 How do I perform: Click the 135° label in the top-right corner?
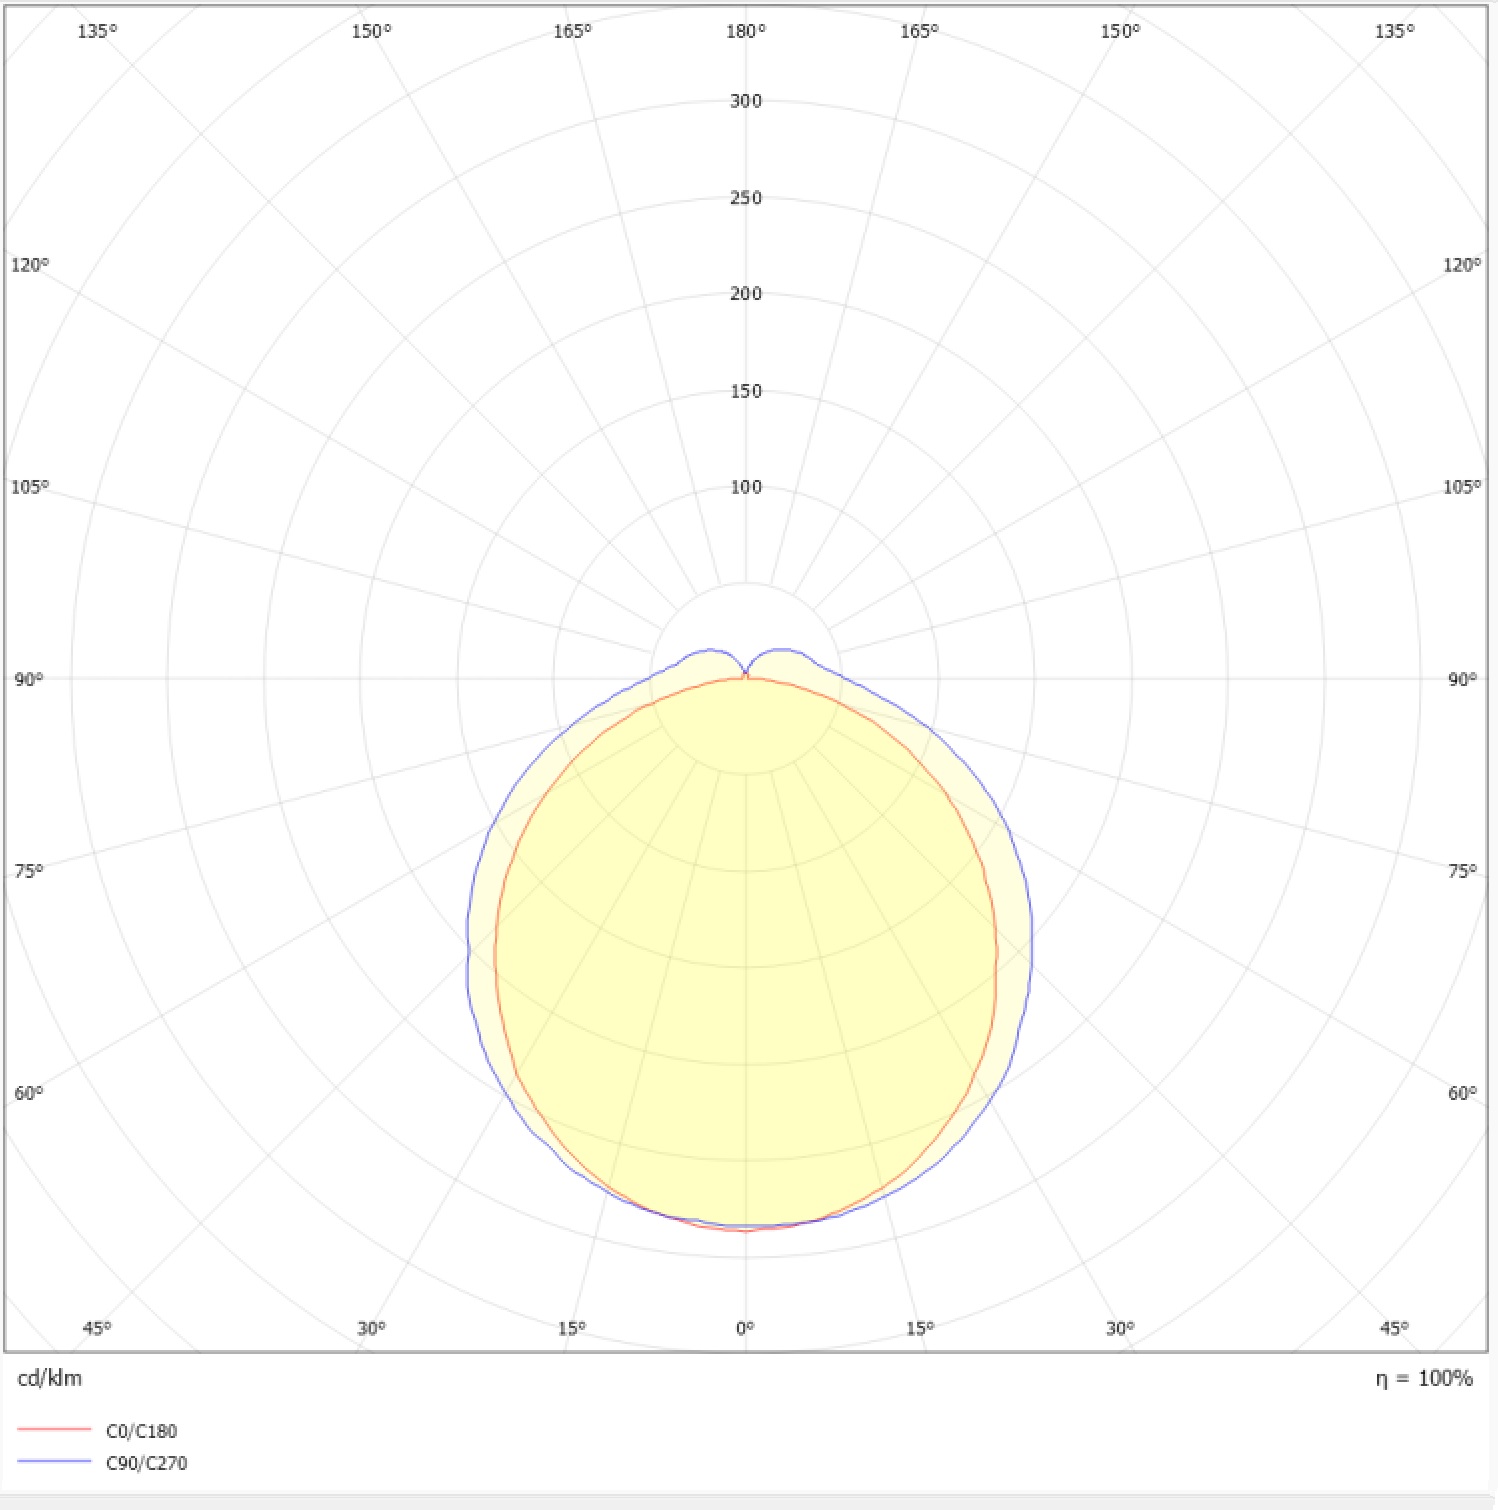coord(1395,31)
